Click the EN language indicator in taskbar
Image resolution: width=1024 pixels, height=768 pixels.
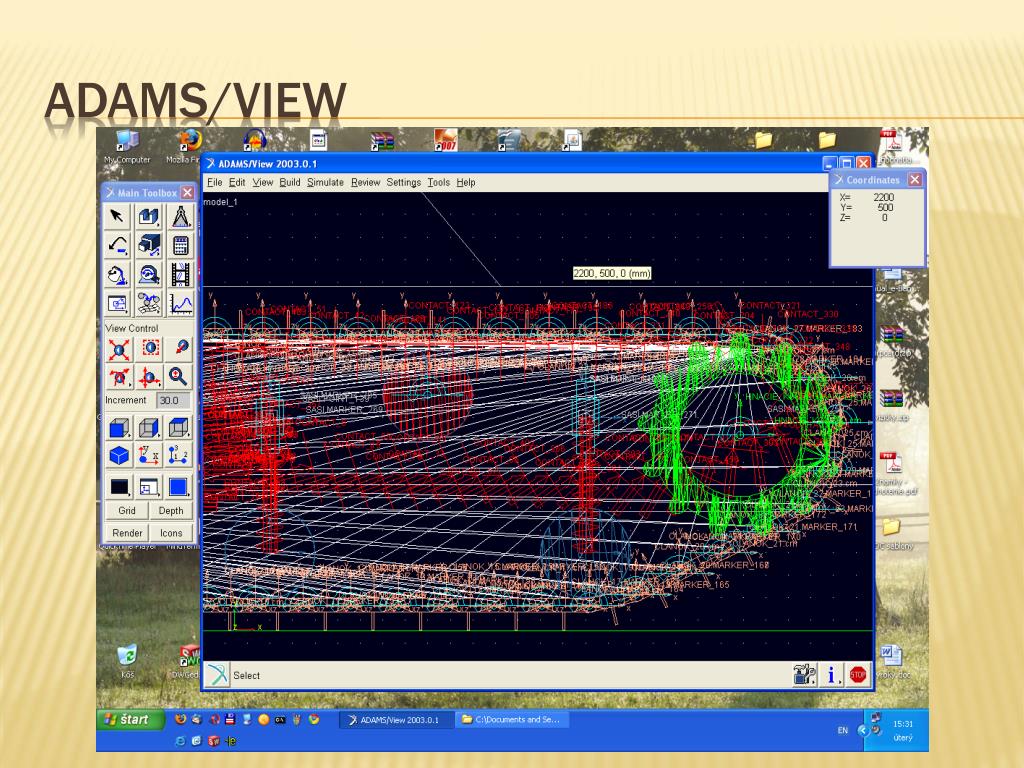click(842, 730)
